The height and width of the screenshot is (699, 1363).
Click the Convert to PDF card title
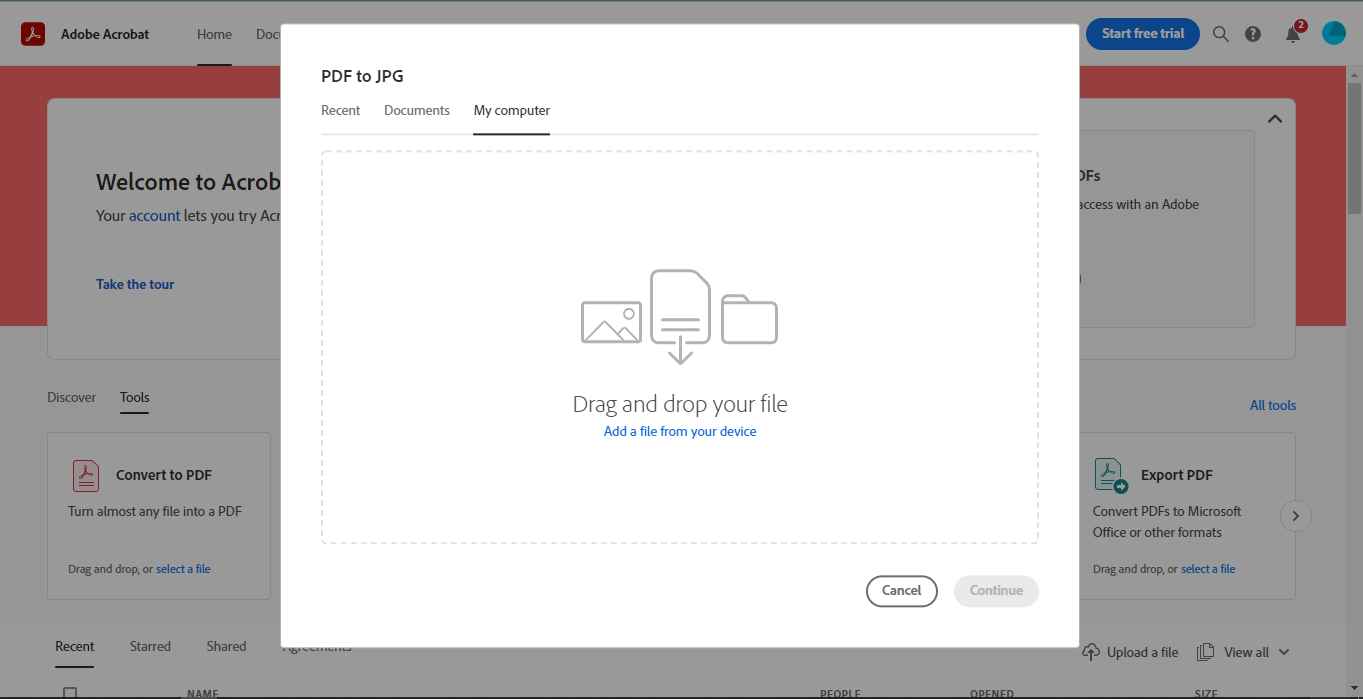[164, 475]
